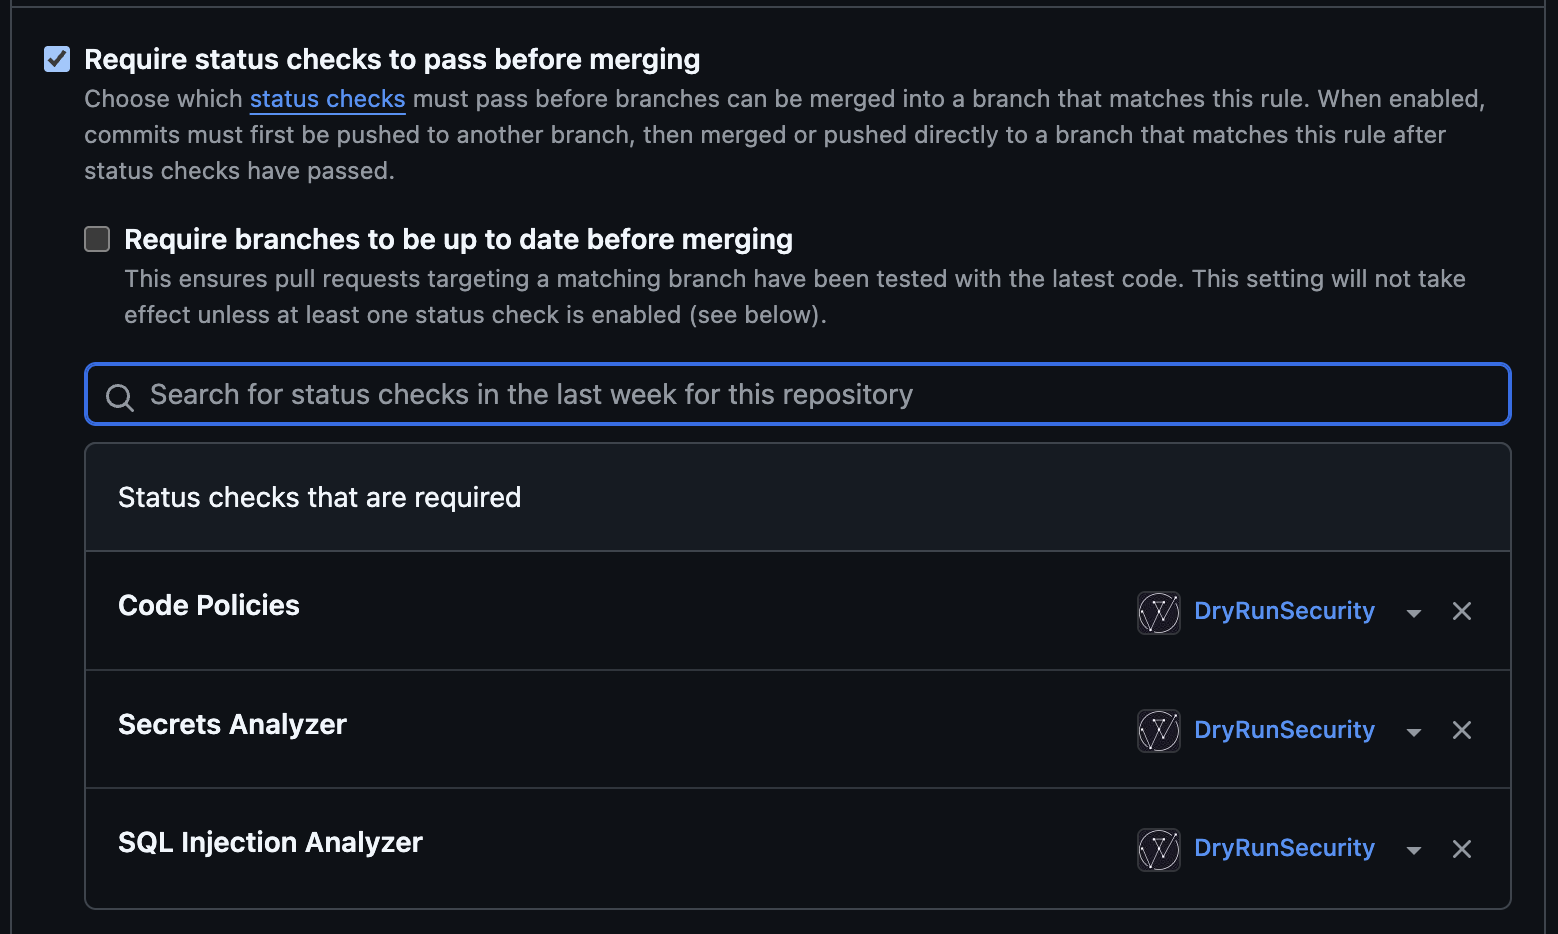Uncheck Require status checks to pass before merging
This screenshot has width=1558, height=934.
click(x=56, y=59)
